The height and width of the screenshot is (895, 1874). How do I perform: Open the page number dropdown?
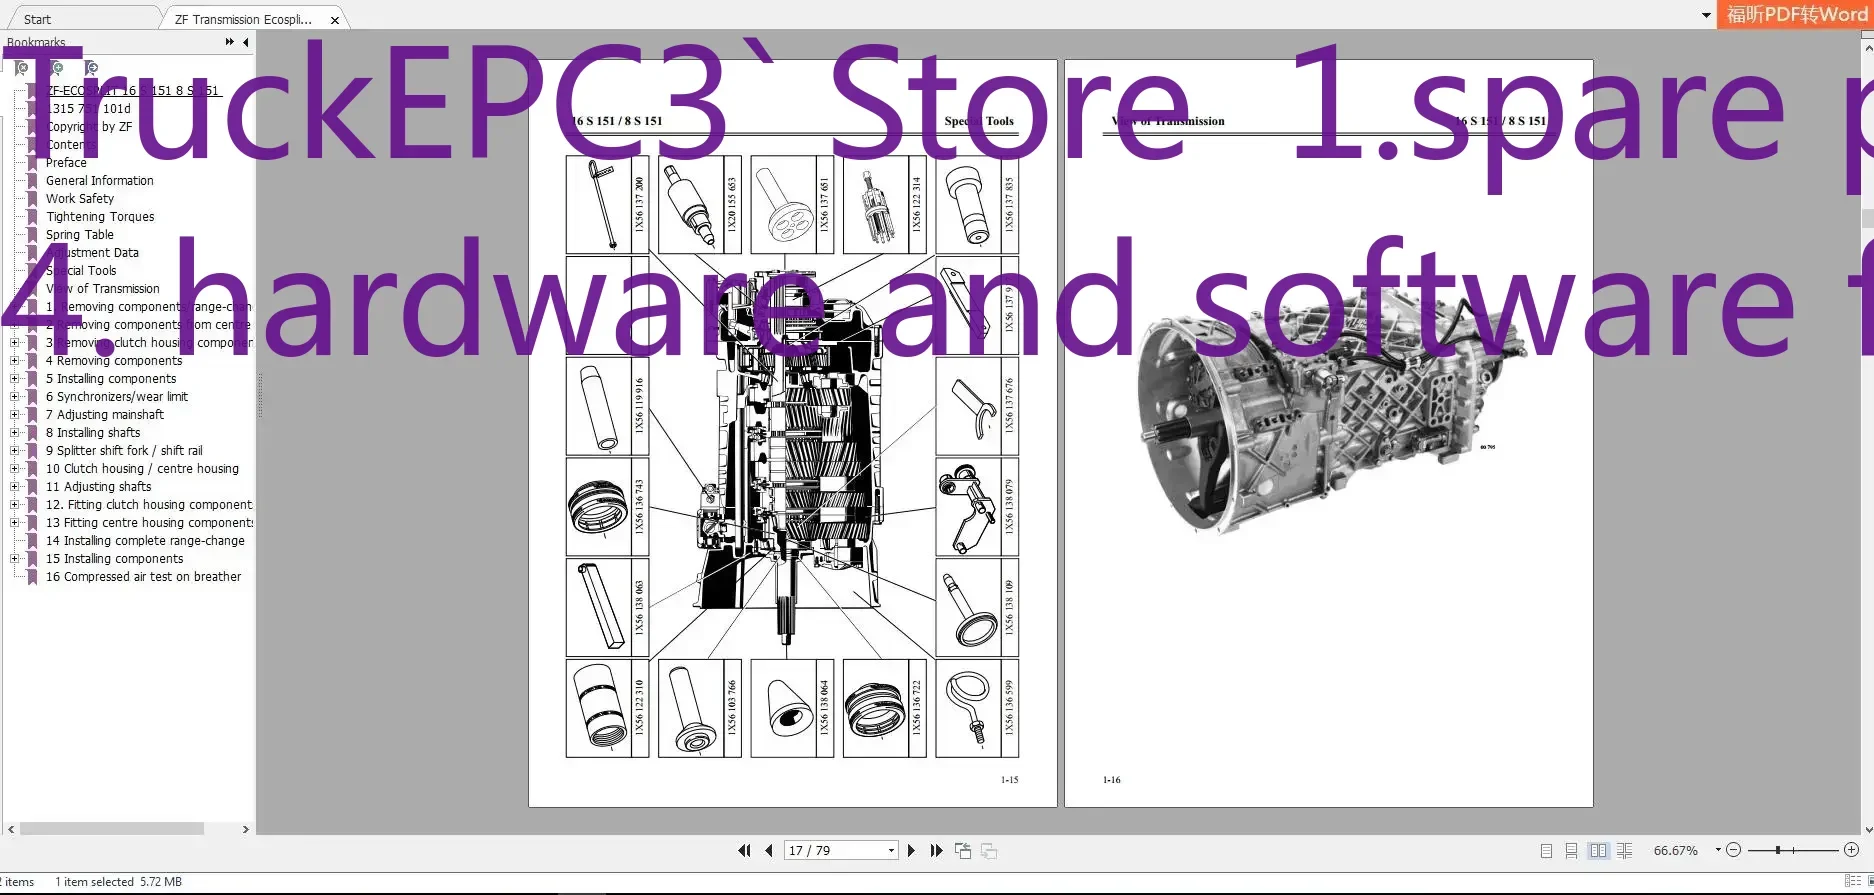tap(891, 851)
